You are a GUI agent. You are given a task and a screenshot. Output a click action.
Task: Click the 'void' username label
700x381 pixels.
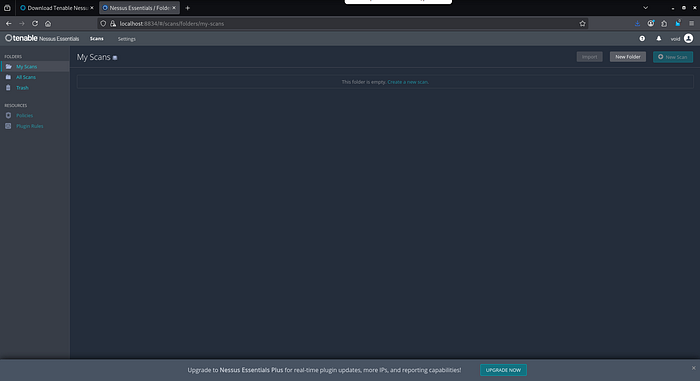point(675,39)
